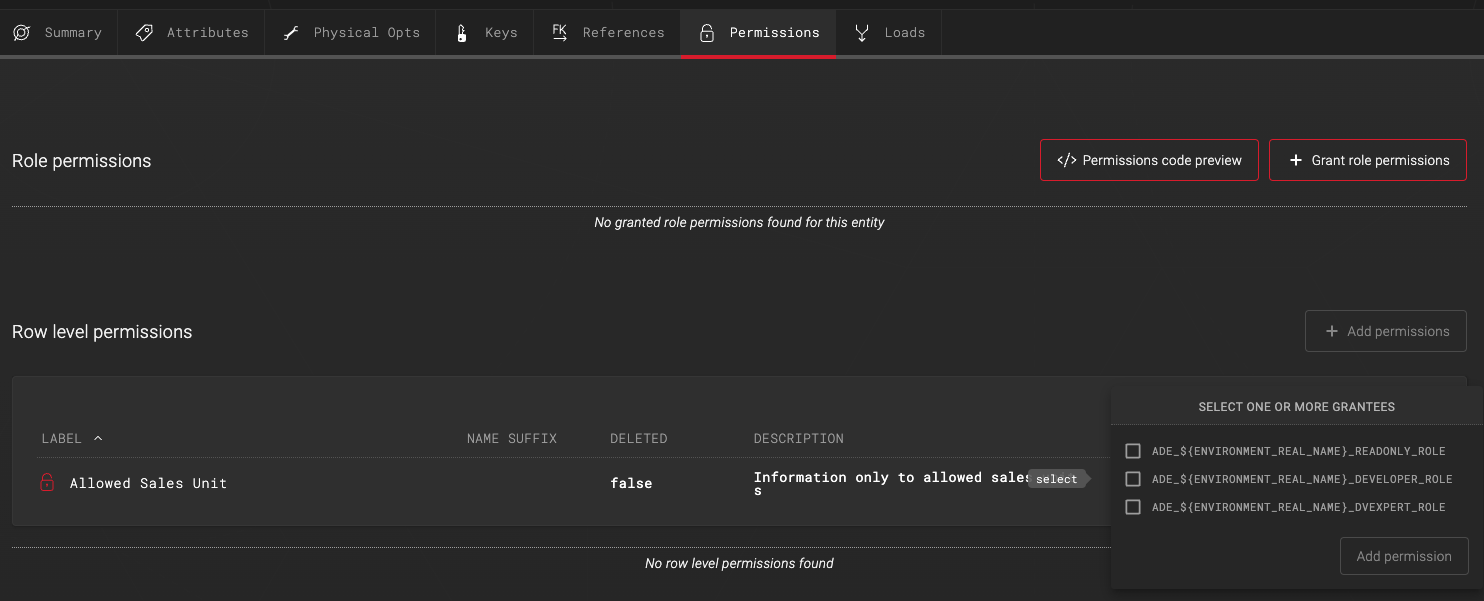The height and width of the screenshot is (601, 1484).
Task: Click the padlock icon on the Permissions tab
Action: (707, 32)
